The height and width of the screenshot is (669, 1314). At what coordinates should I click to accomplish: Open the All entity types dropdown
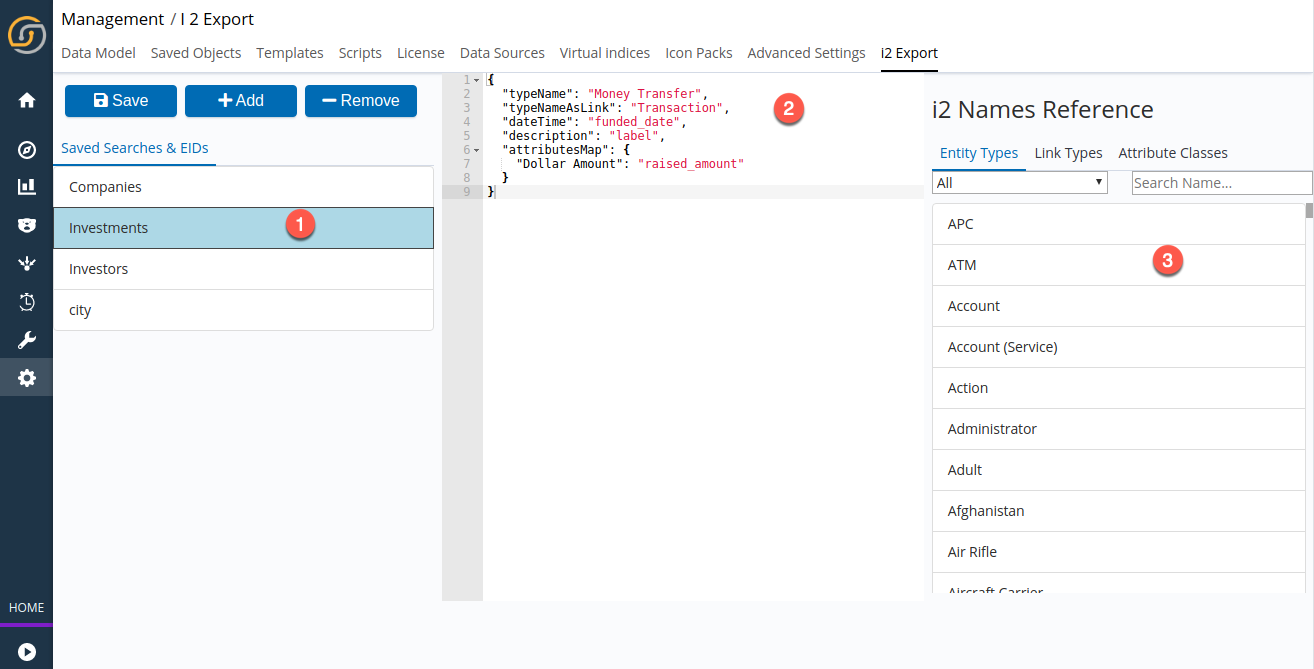1018,182
